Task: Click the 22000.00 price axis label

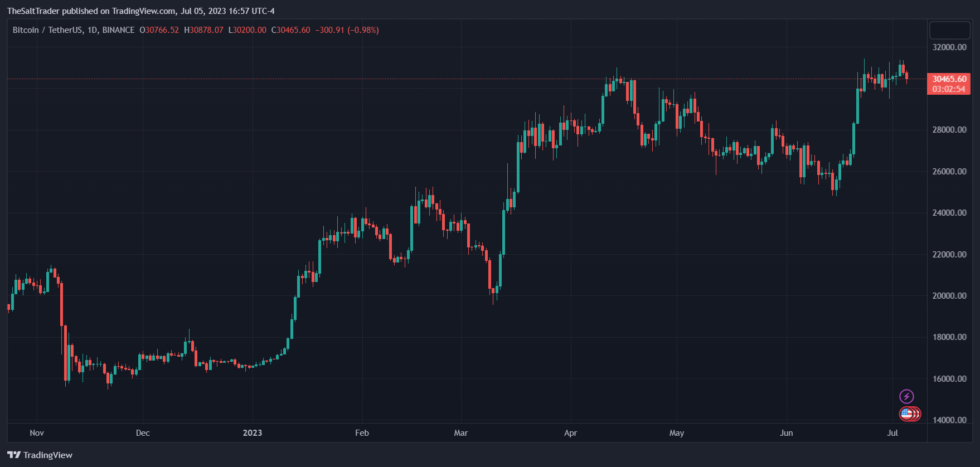Action: pos(948,254)
